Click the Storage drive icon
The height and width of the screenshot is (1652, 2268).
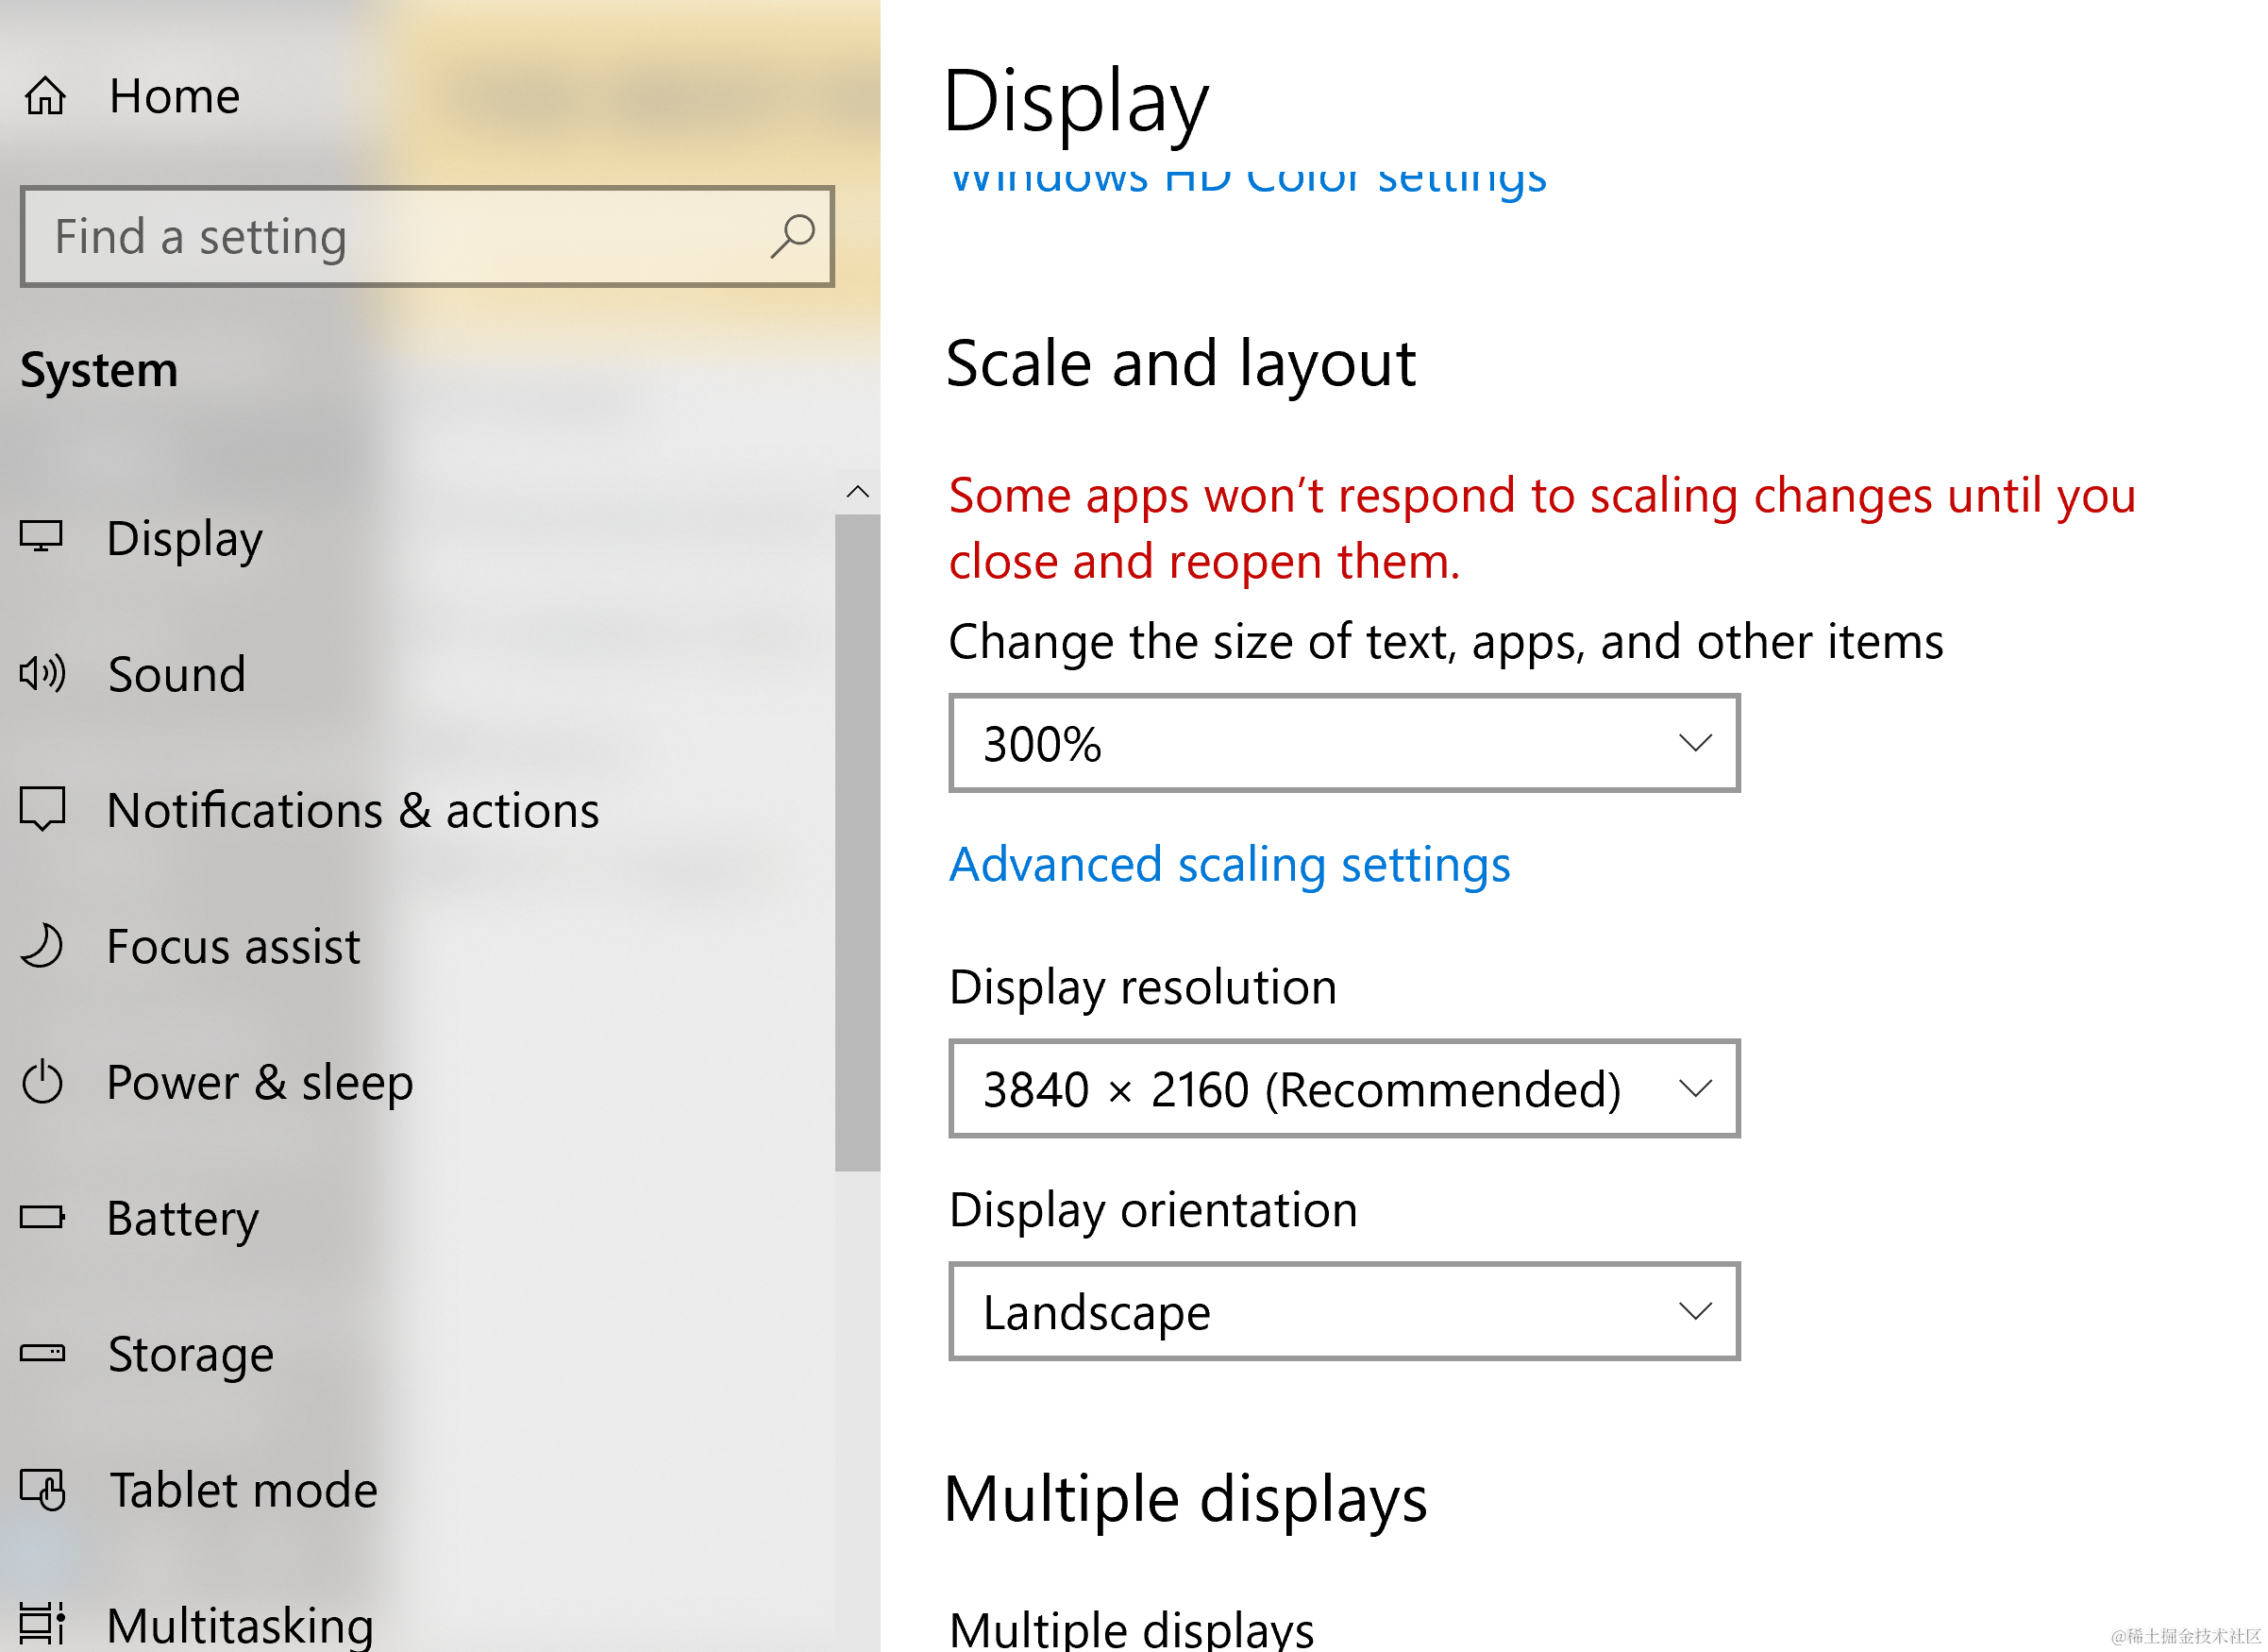coord(42,1354)
